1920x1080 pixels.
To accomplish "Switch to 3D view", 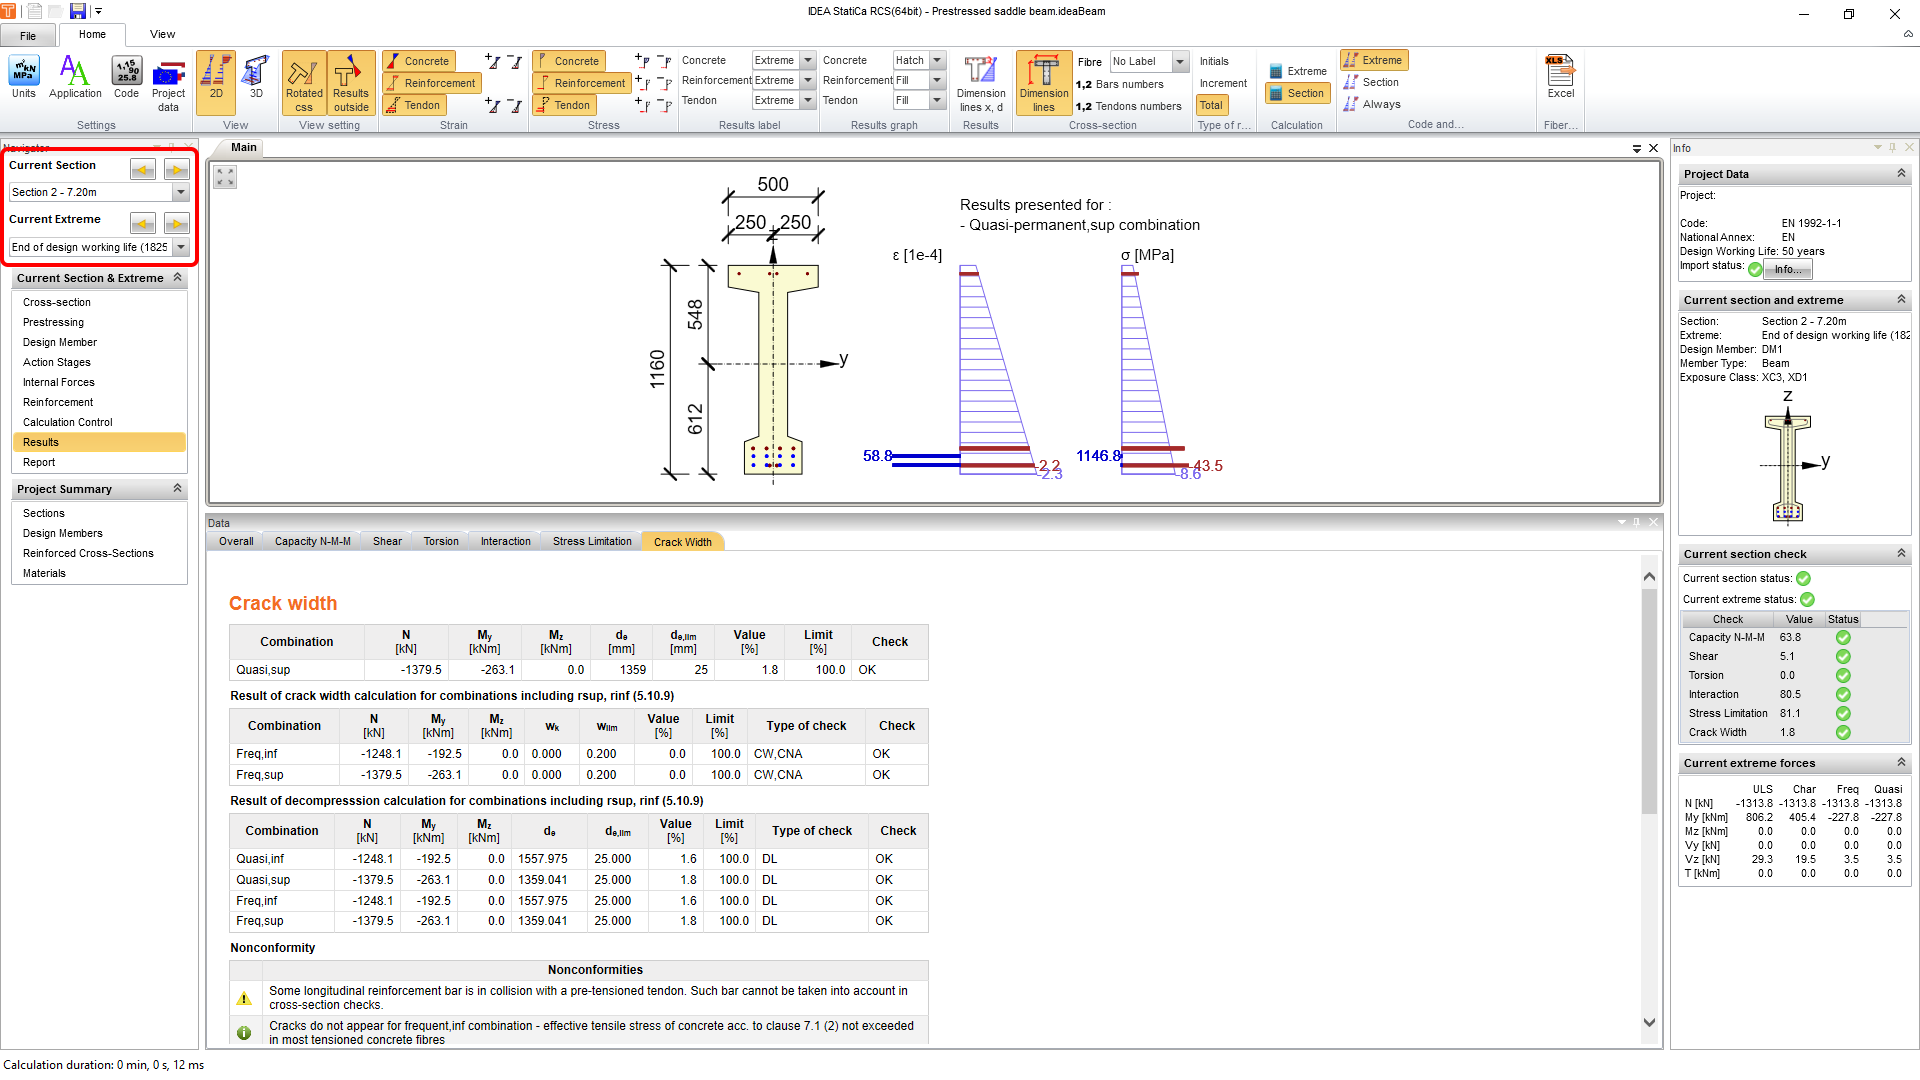I will (256, 78).
